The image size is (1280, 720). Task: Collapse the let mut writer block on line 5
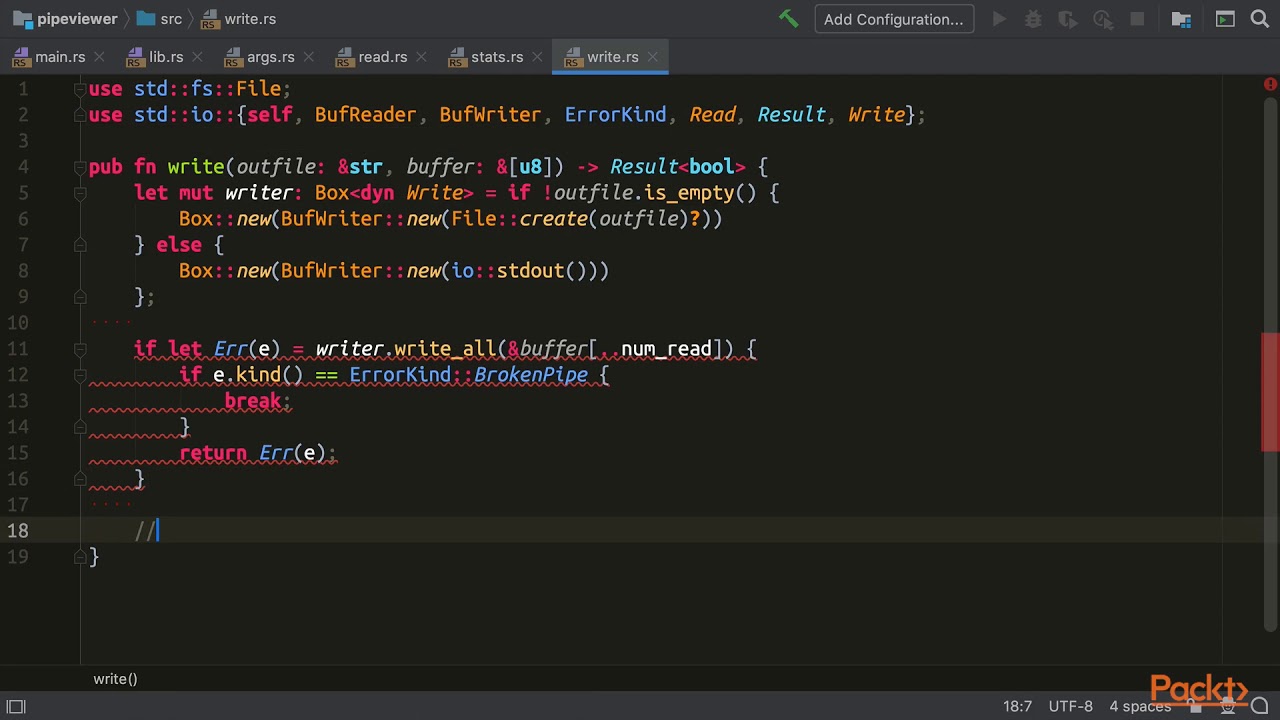click(80, 193)
